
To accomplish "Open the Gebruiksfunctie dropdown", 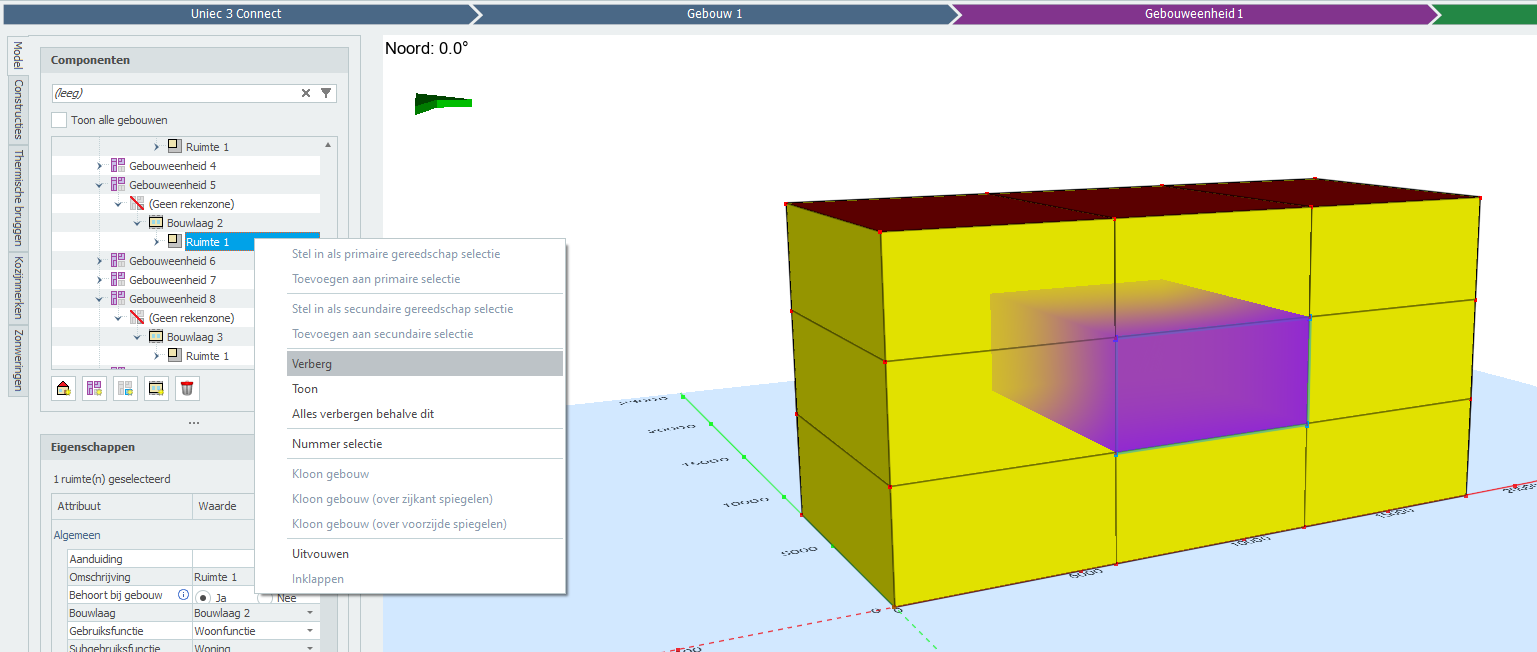I will point(310,631).
